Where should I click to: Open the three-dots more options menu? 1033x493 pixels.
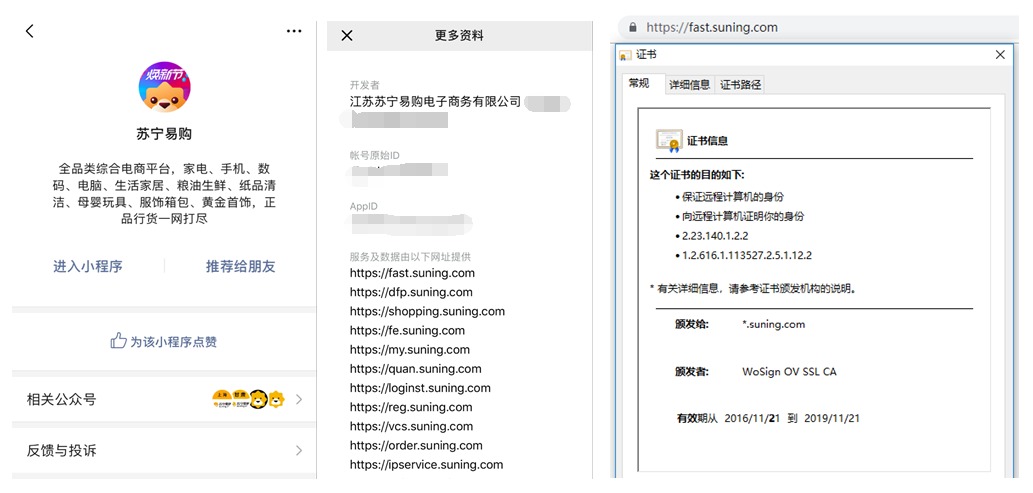click(294, 31)
